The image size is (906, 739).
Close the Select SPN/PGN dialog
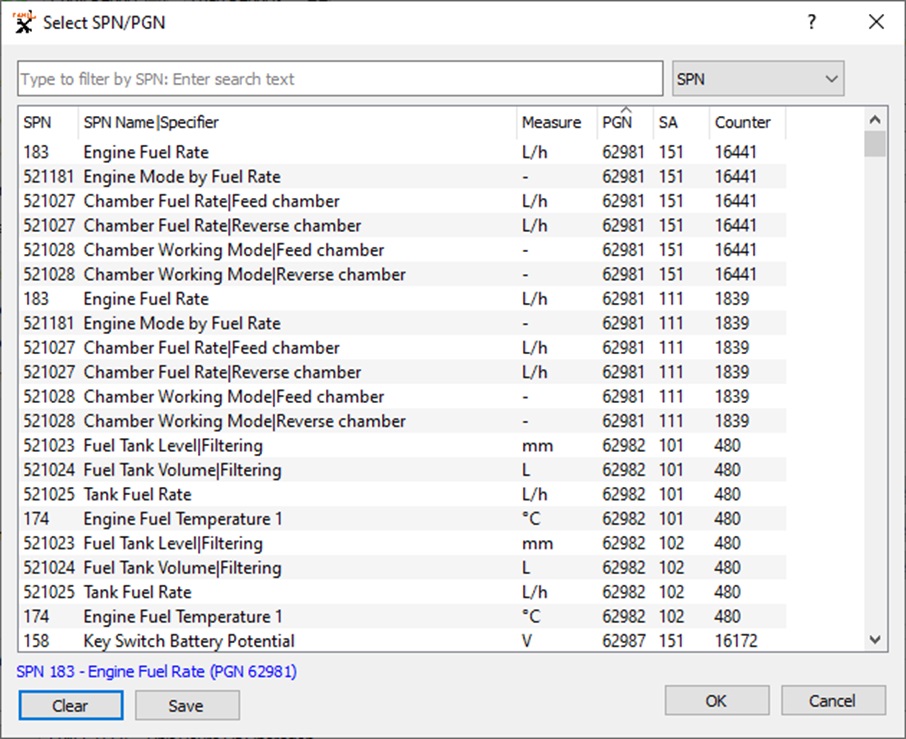[876, 22]
